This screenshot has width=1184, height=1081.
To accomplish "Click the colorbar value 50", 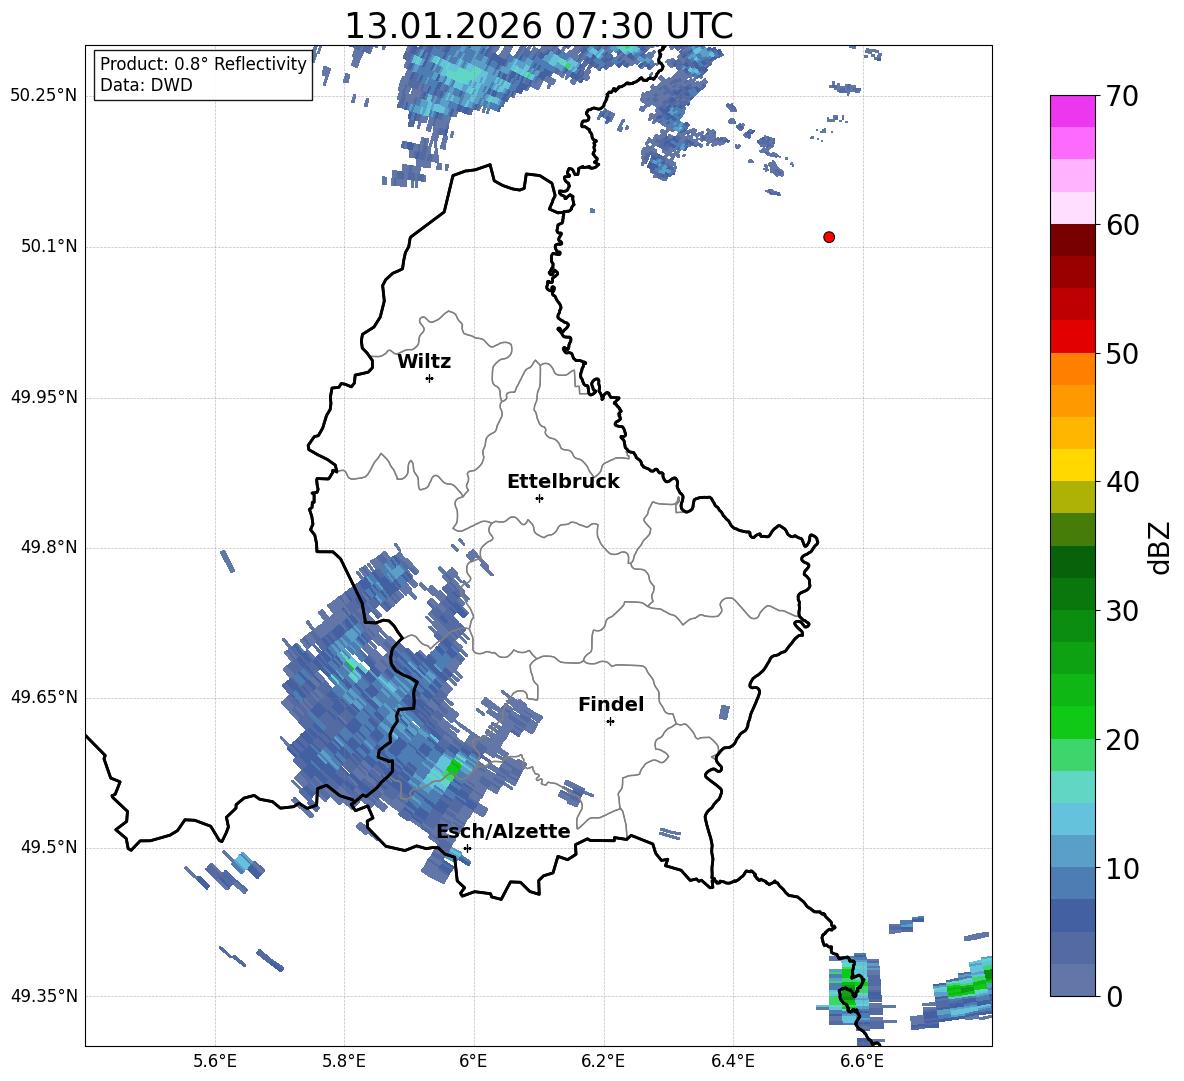I will click(1122, 353).
